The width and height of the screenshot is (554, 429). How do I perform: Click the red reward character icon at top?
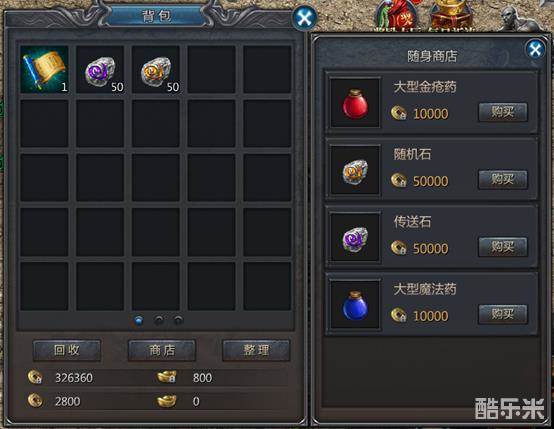(x=396, y=16)
